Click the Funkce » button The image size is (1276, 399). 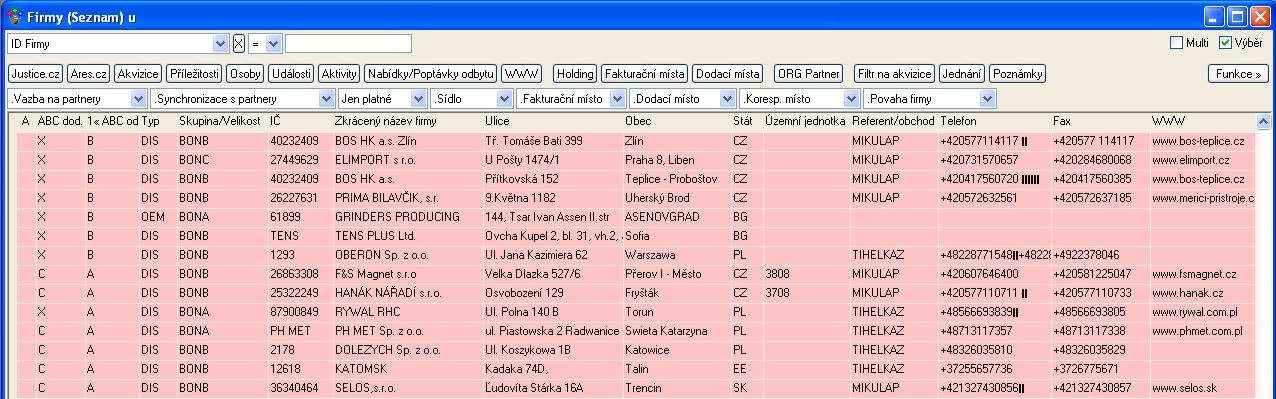pyautogui.click(x=1238, y=74)
